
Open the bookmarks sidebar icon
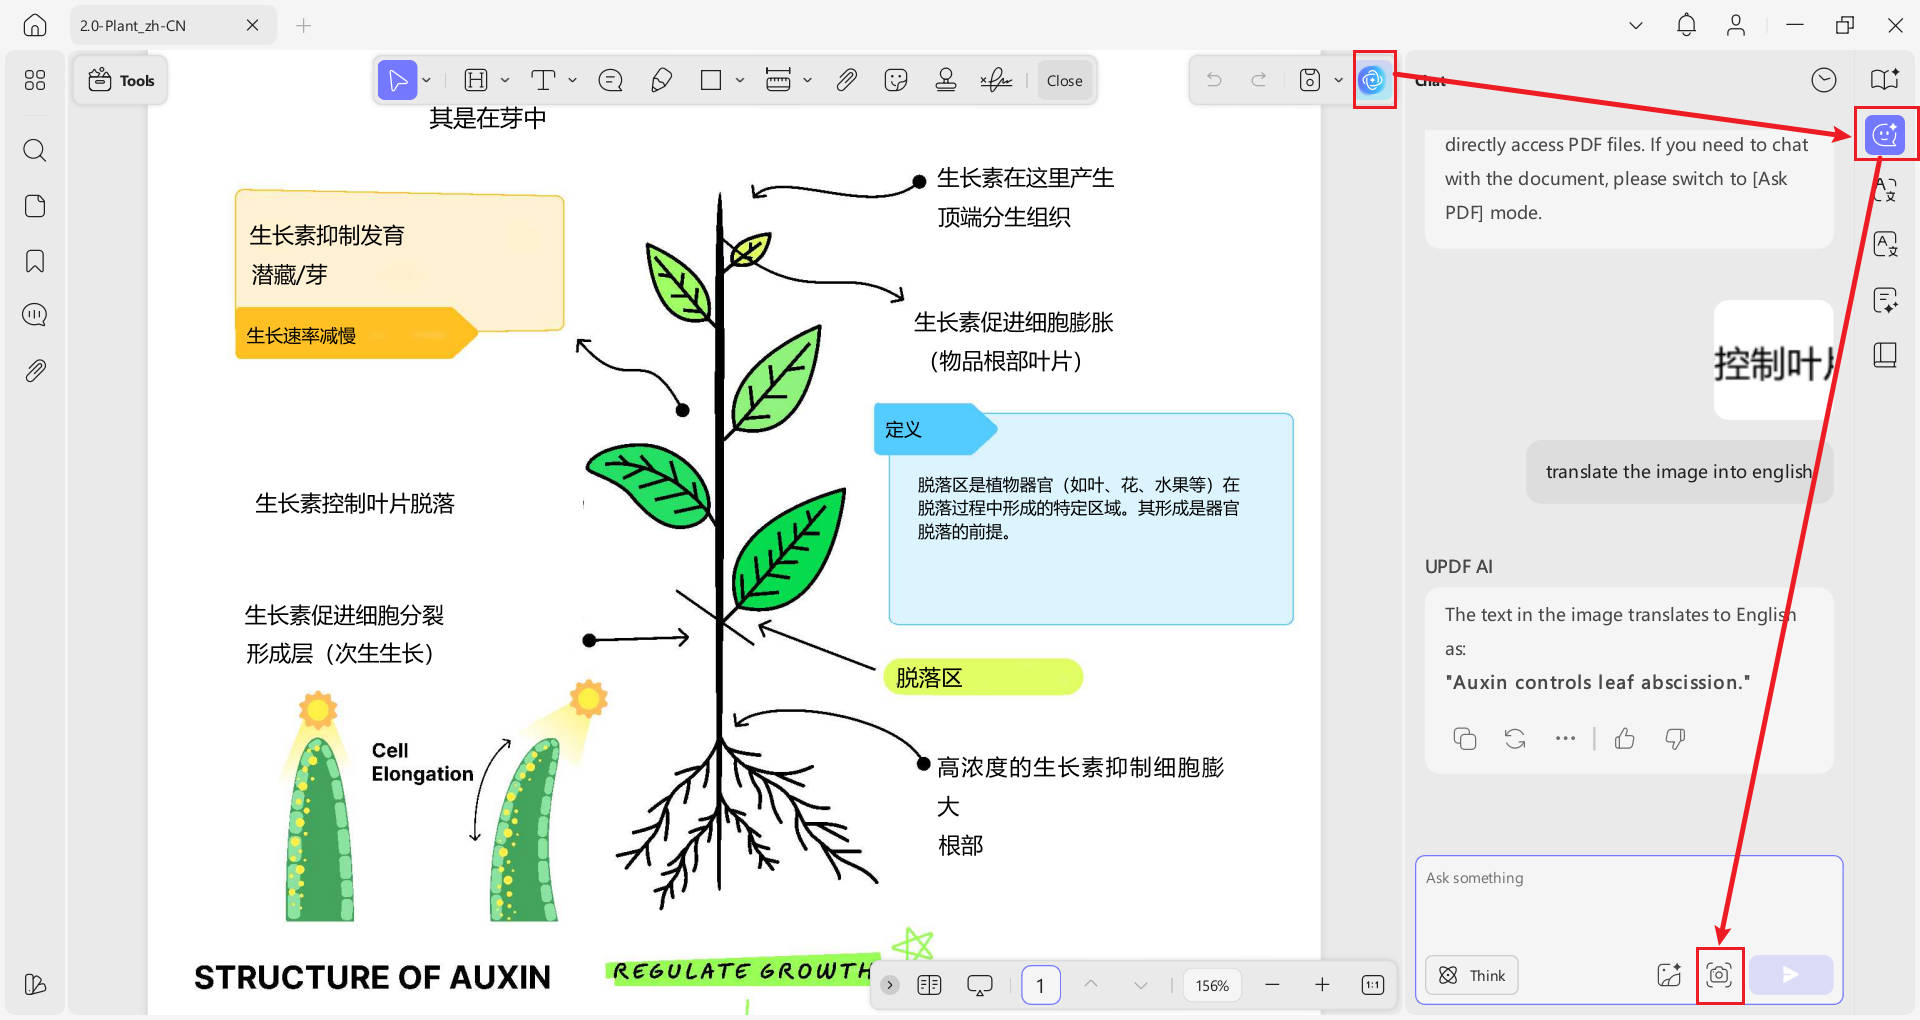coord(35,261)
